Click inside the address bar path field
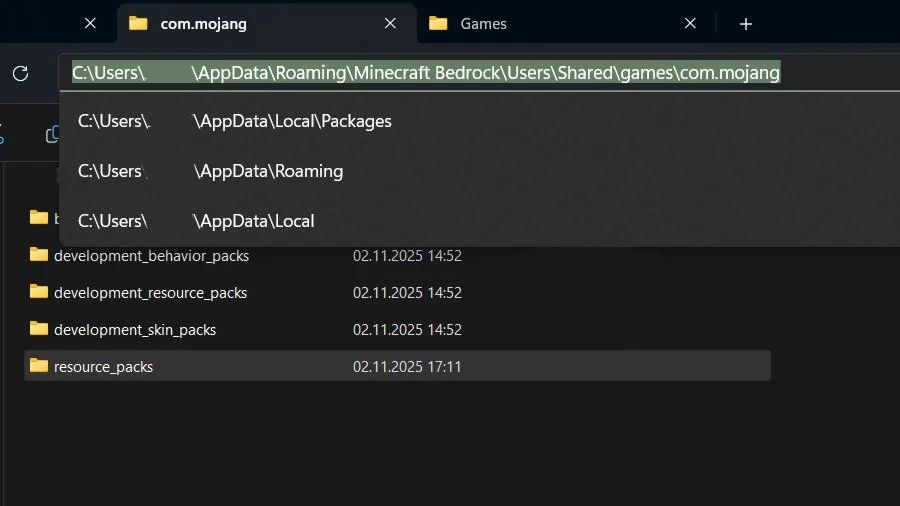The width and height of the screenshot is (900, 506). click(425, 73)
